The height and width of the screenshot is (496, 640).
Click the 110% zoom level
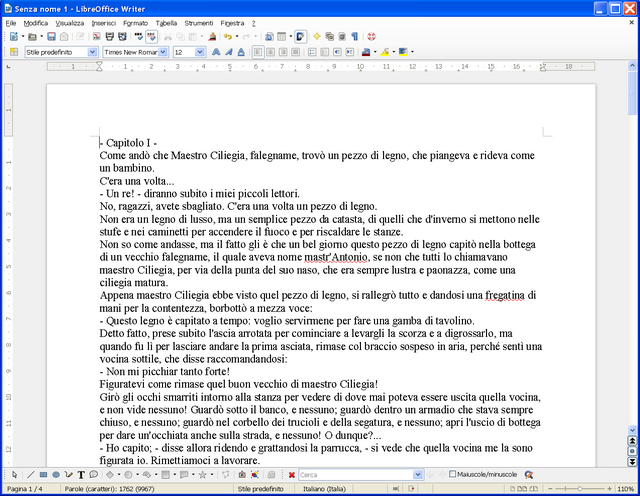coord(625,489)
